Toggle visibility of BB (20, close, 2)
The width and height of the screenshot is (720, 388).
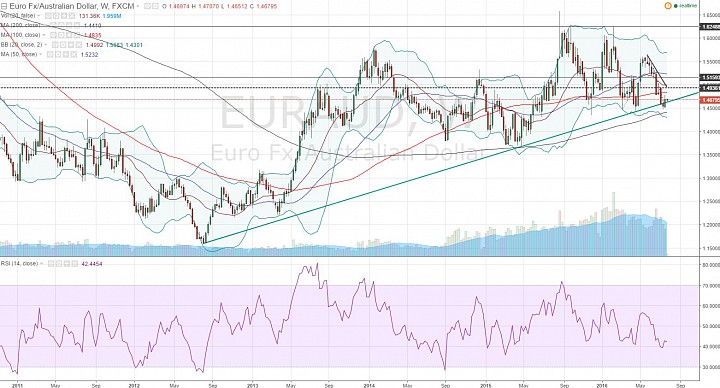pos(55,45)
